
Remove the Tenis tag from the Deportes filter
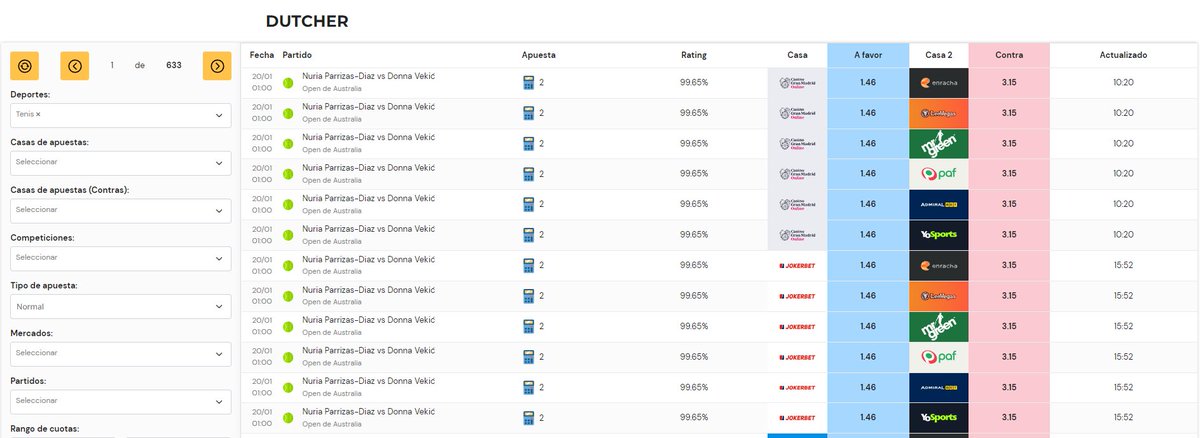[38, 115]
